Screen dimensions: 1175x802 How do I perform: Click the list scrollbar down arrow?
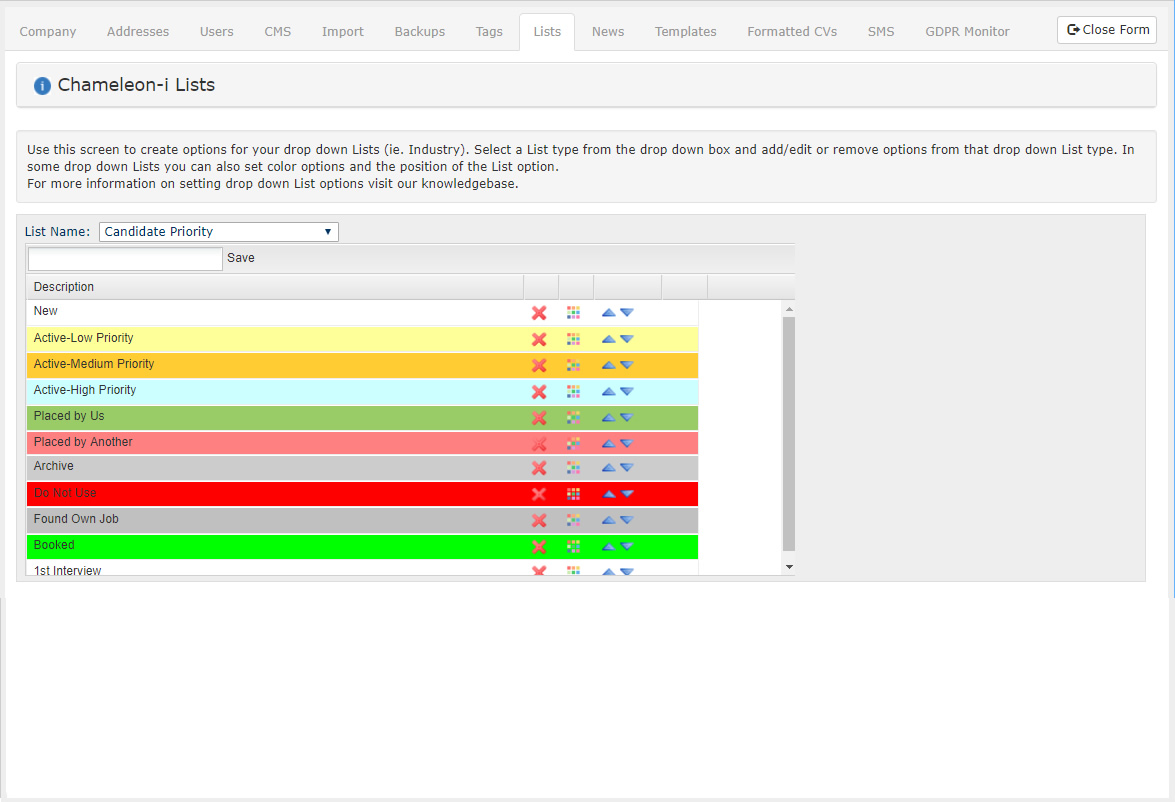pyautogui.click(x=789, y=567)
